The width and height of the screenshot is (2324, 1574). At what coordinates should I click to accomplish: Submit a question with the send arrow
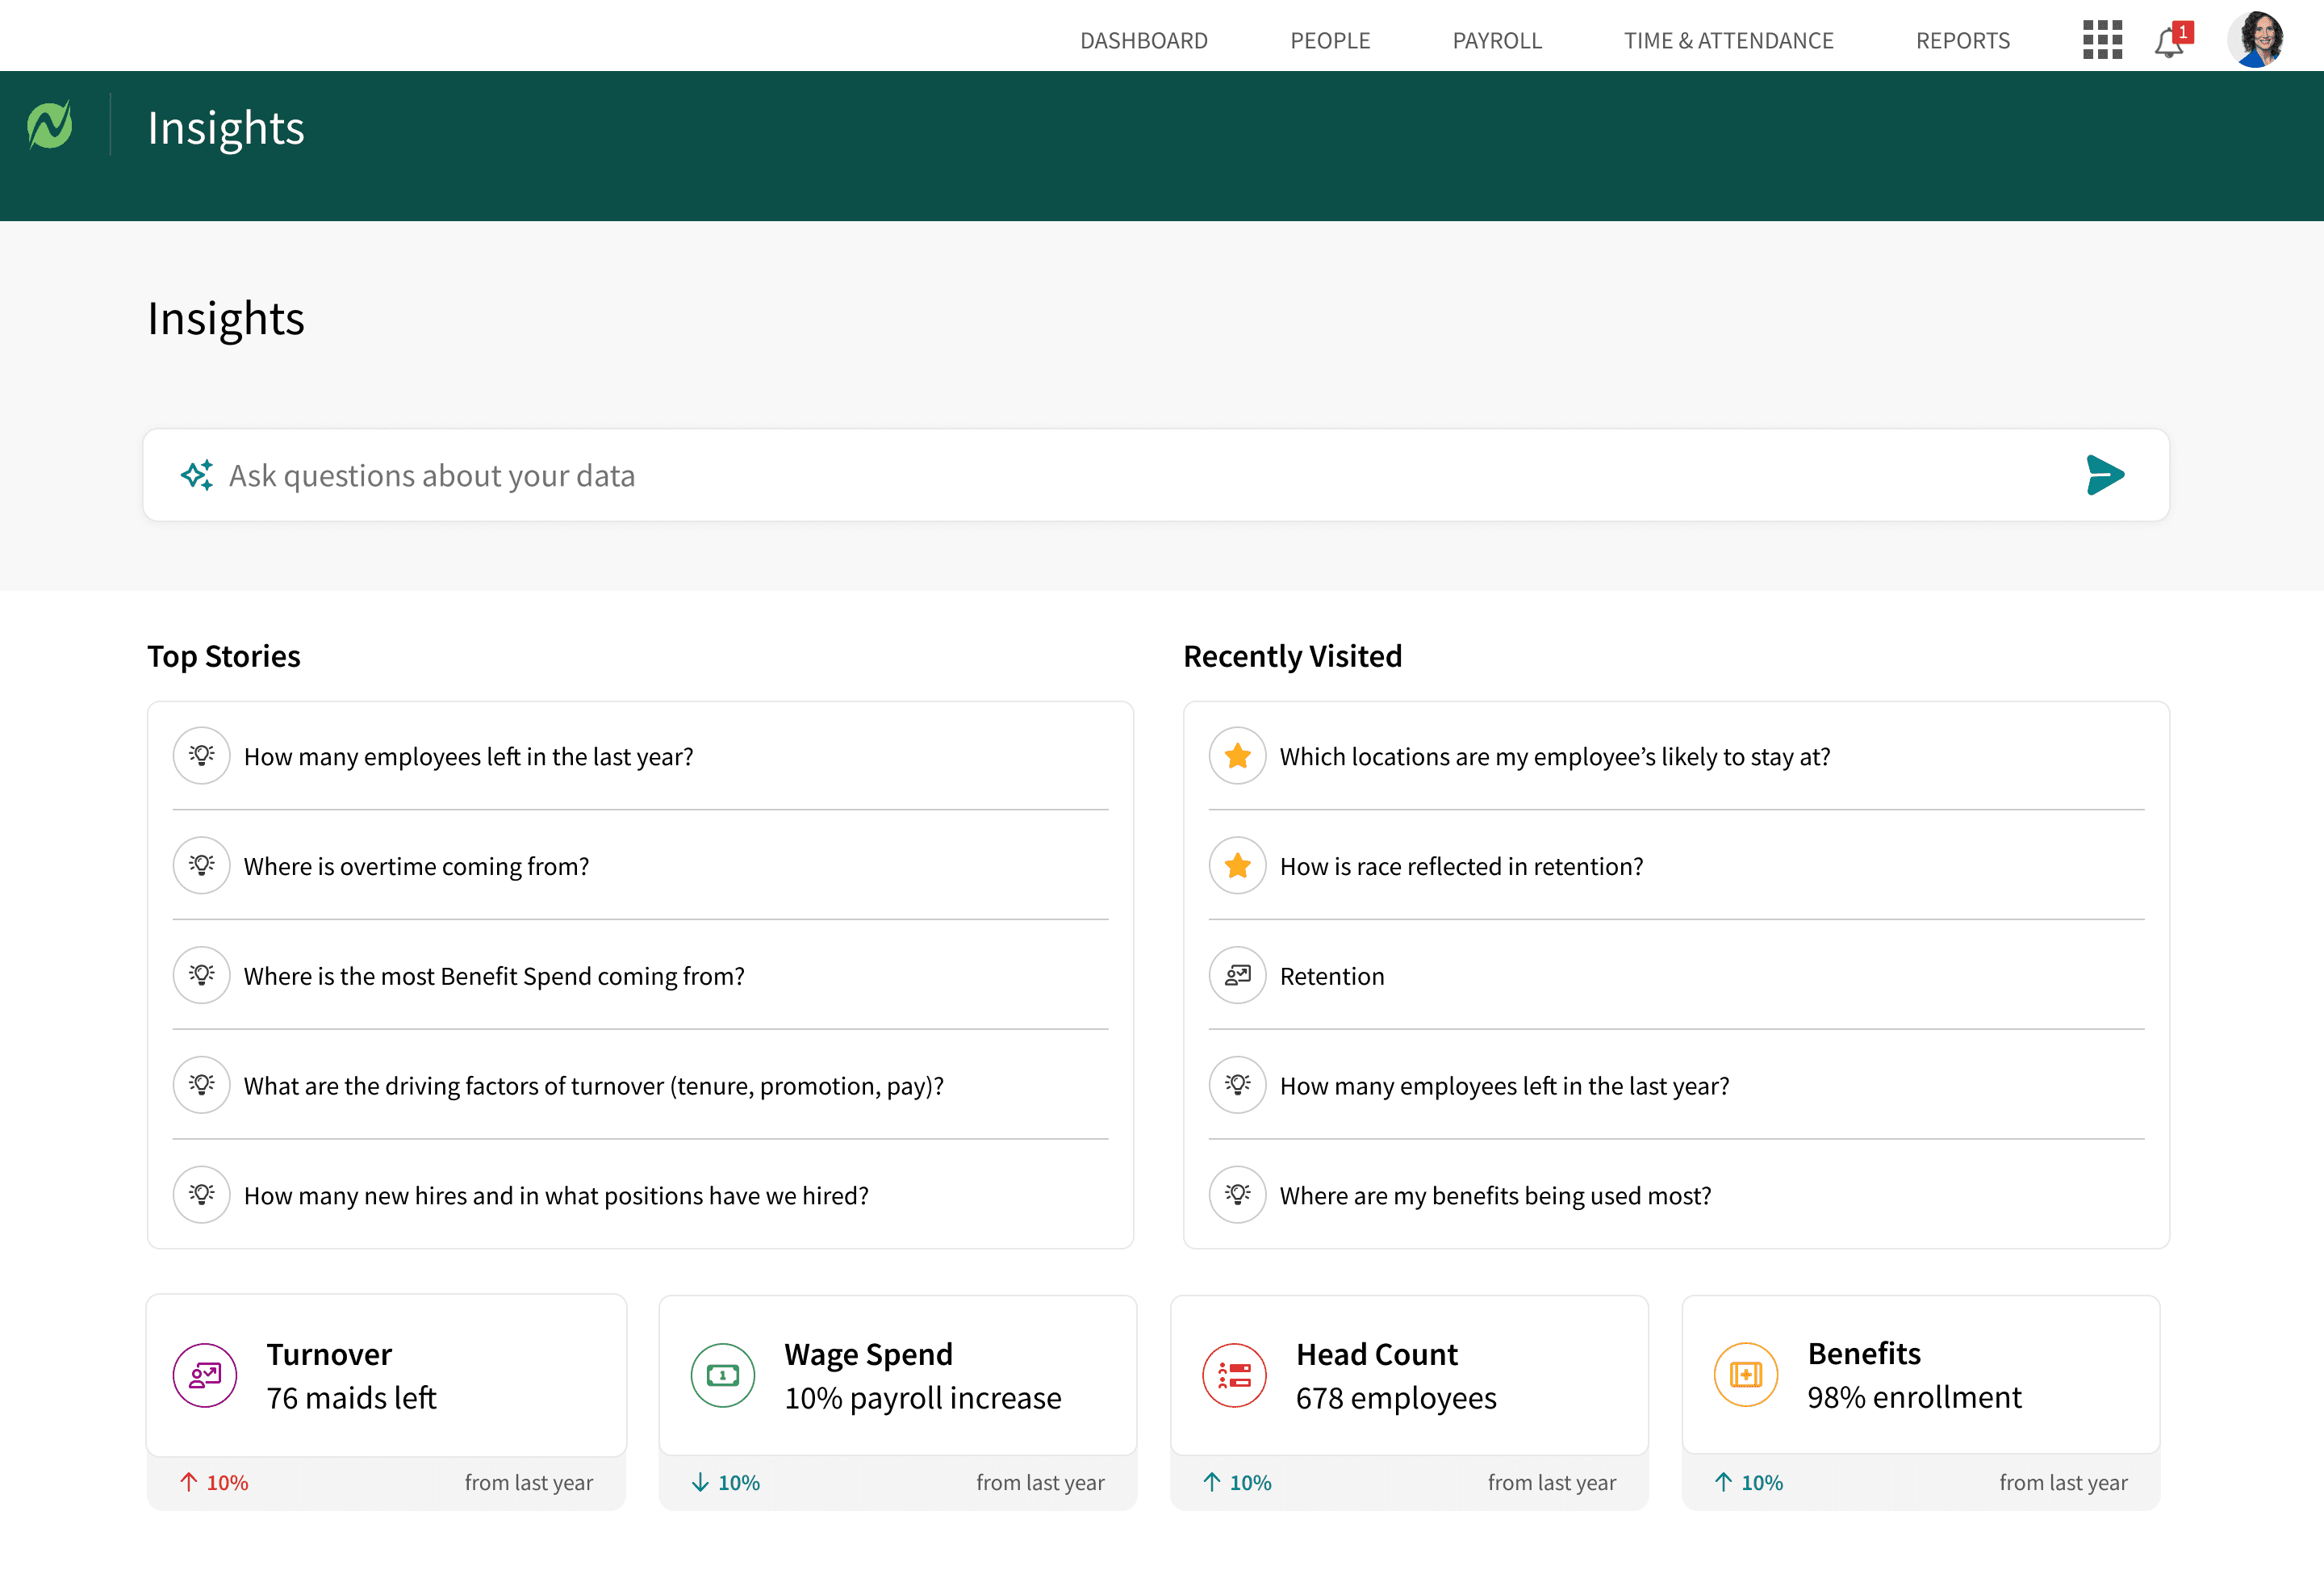click(2105, 475)
